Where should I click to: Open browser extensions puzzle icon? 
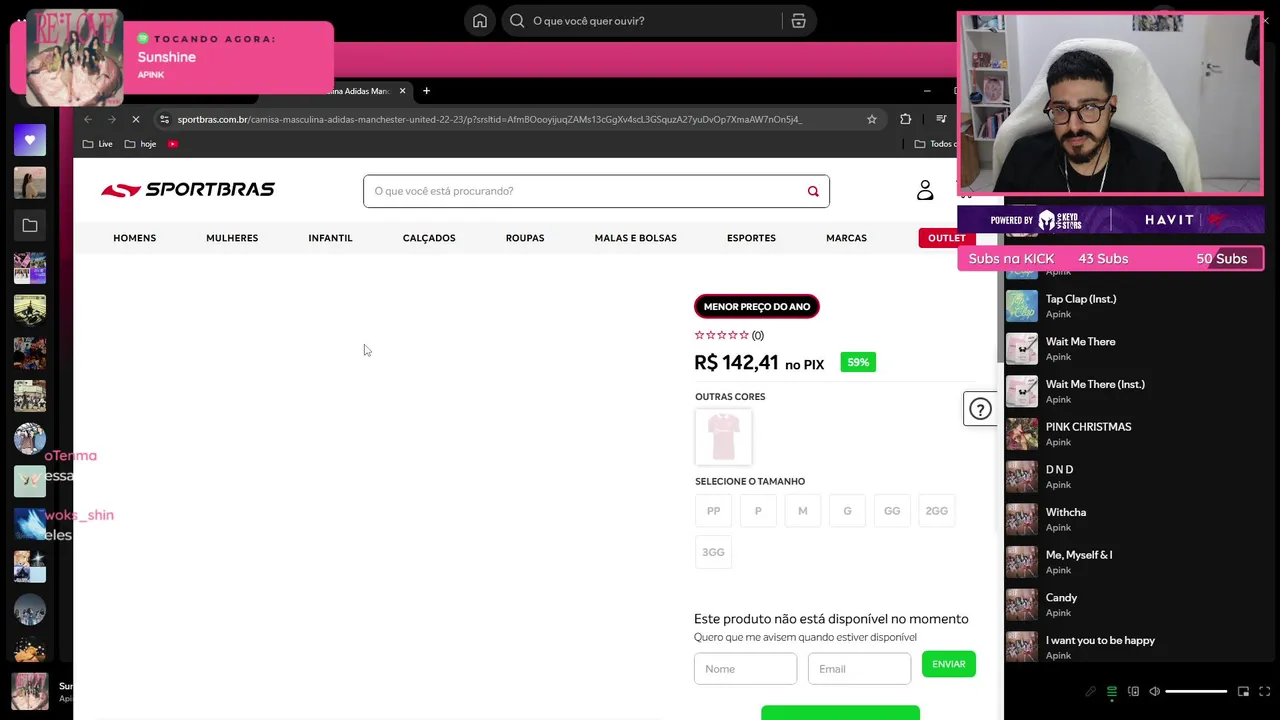905,119
